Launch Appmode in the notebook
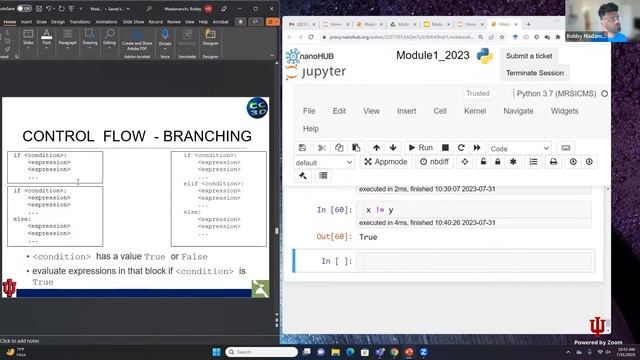This screenshot has width=640, height=360. pyautogui.click(x=386, y=162)
